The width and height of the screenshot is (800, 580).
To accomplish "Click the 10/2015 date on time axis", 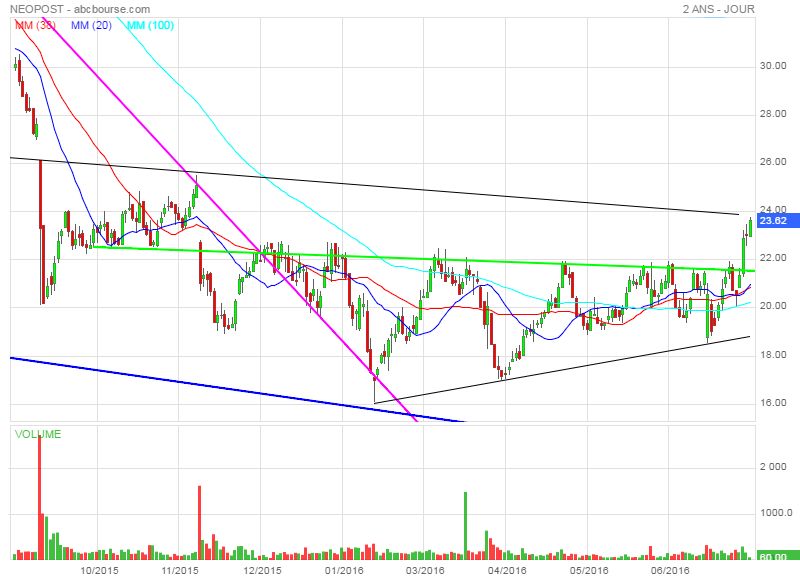I will click(x=99, y=570).
